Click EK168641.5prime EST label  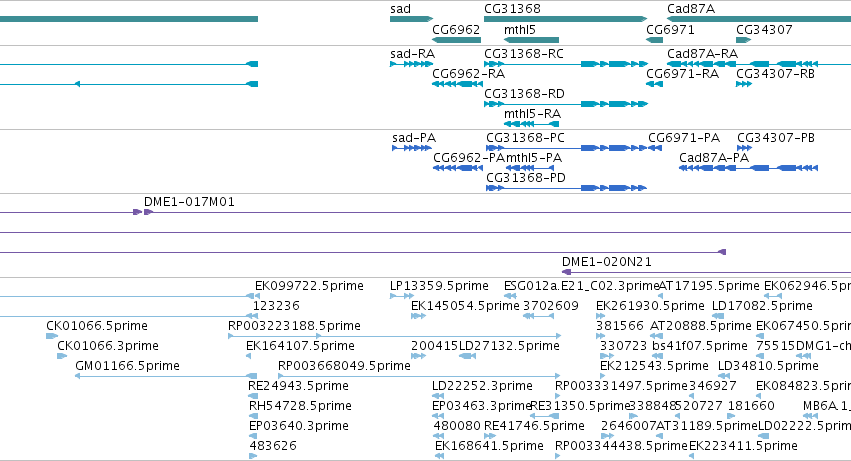490,446
